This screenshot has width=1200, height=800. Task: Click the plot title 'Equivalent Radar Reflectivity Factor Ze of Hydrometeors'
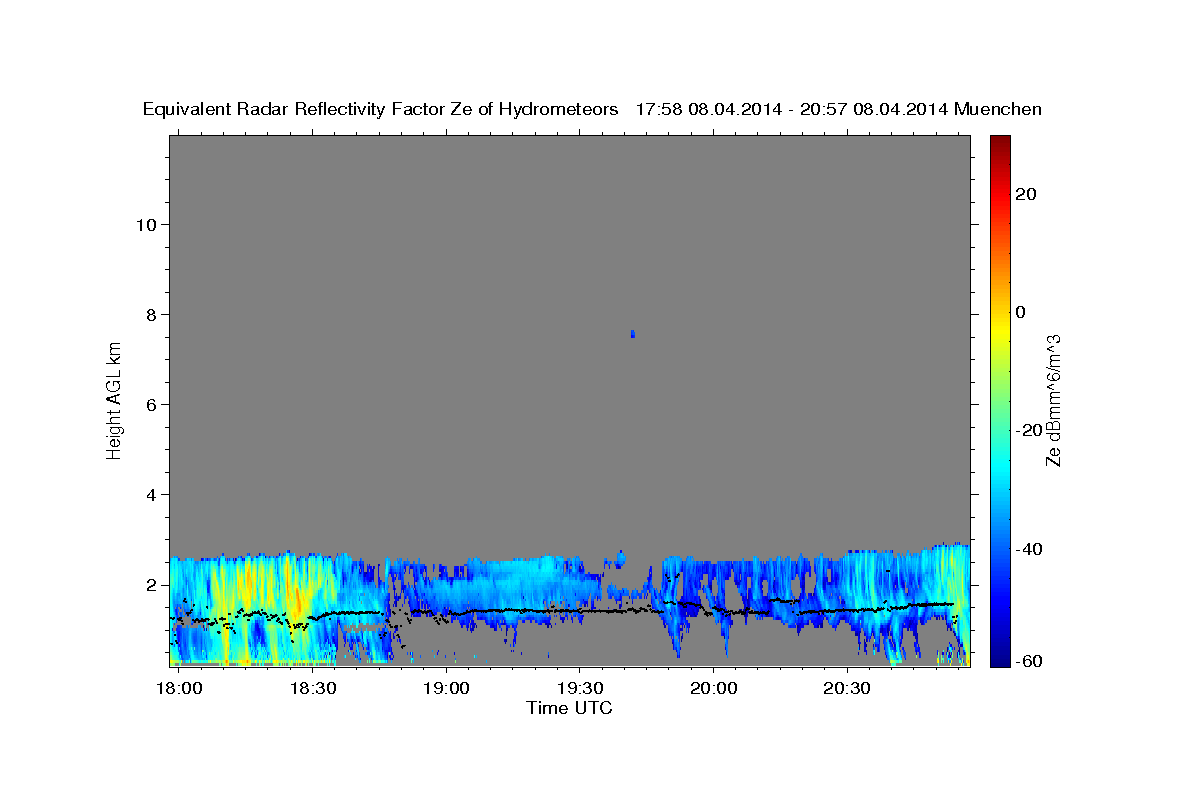tap(381, 110)
